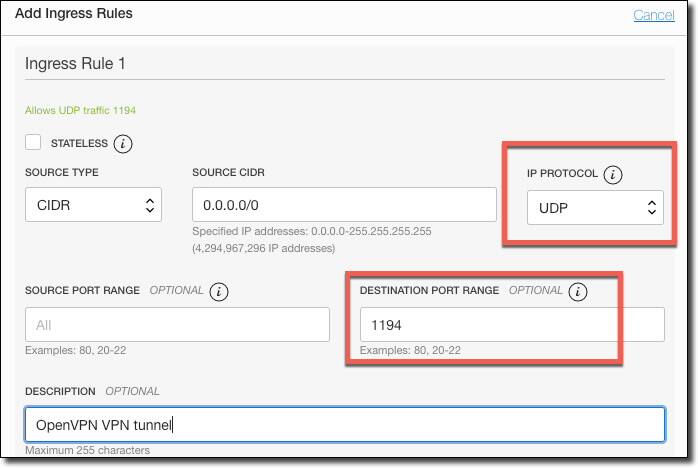This screenshot has width=698, height=468.
Task: Click the DESCRIPTION field label
Action: coord(60,391)
